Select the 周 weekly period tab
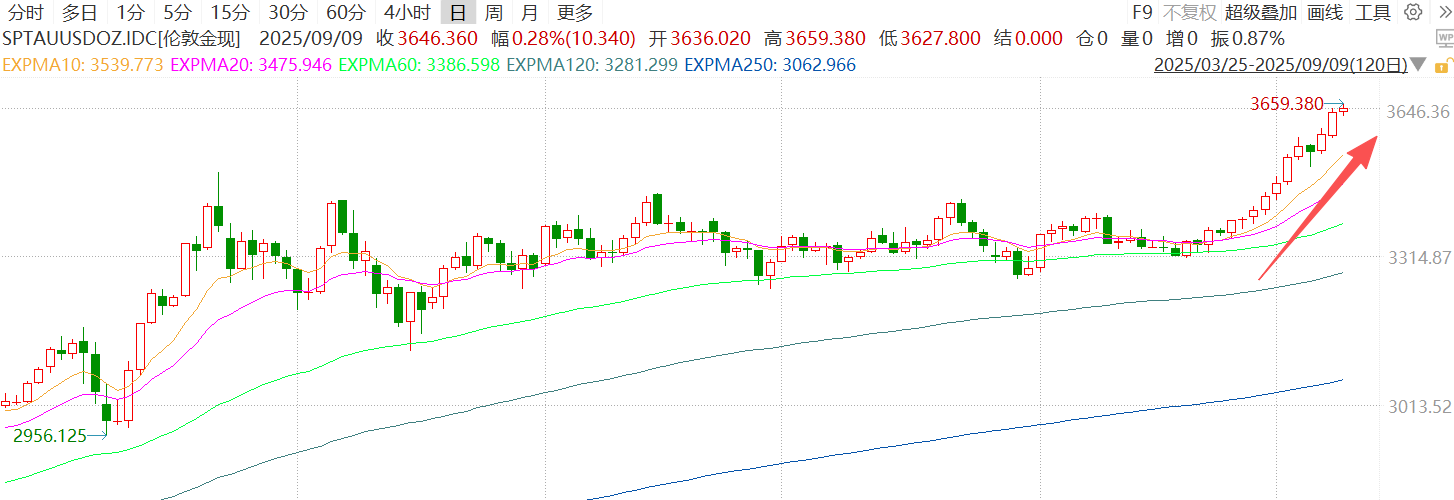Viewport: 1454px width, 500px height. (494, 13)
